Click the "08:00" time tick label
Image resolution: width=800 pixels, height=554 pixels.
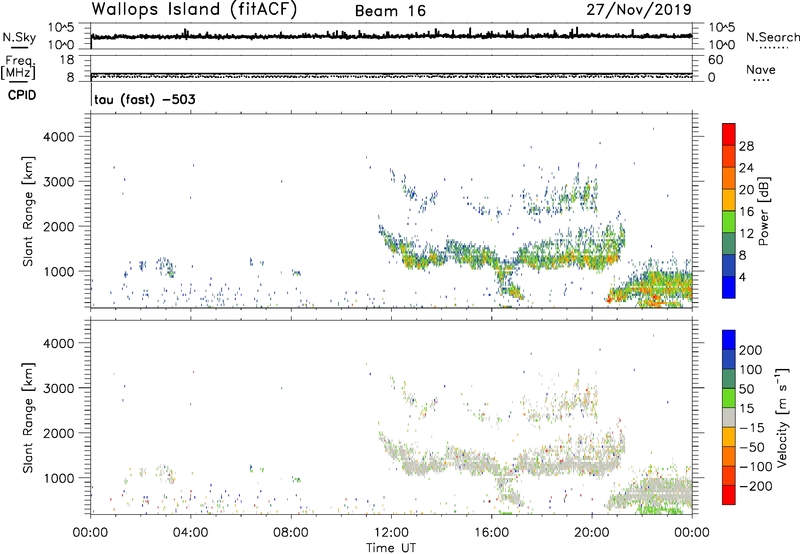[x=291, y=533]
